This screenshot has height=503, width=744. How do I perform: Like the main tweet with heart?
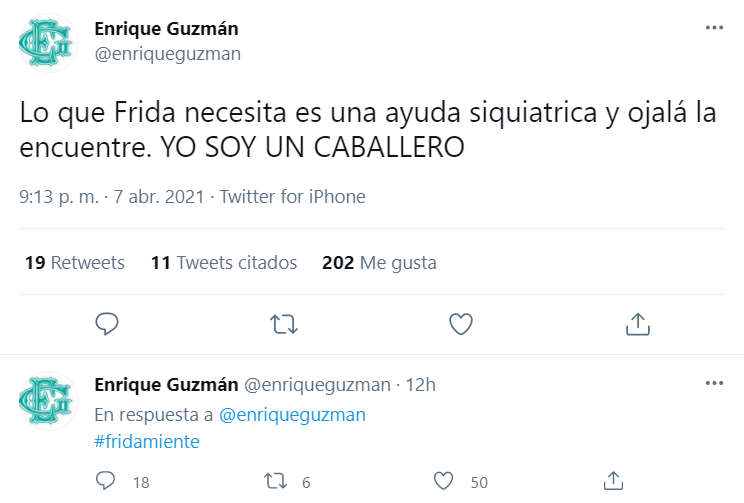pyautogui.click(x=460, y=324)
